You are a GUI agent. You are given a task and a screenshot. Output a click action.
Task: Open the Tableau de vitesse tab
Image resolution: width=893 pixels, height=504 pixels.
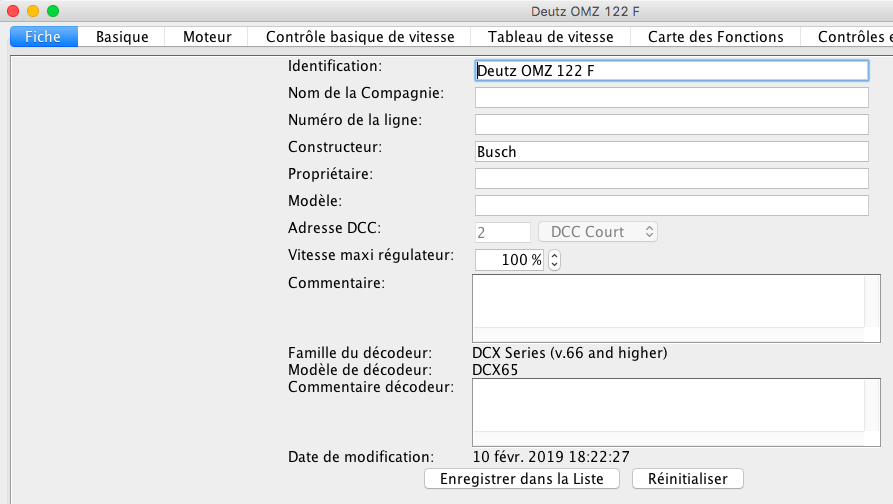click(550, 36)
